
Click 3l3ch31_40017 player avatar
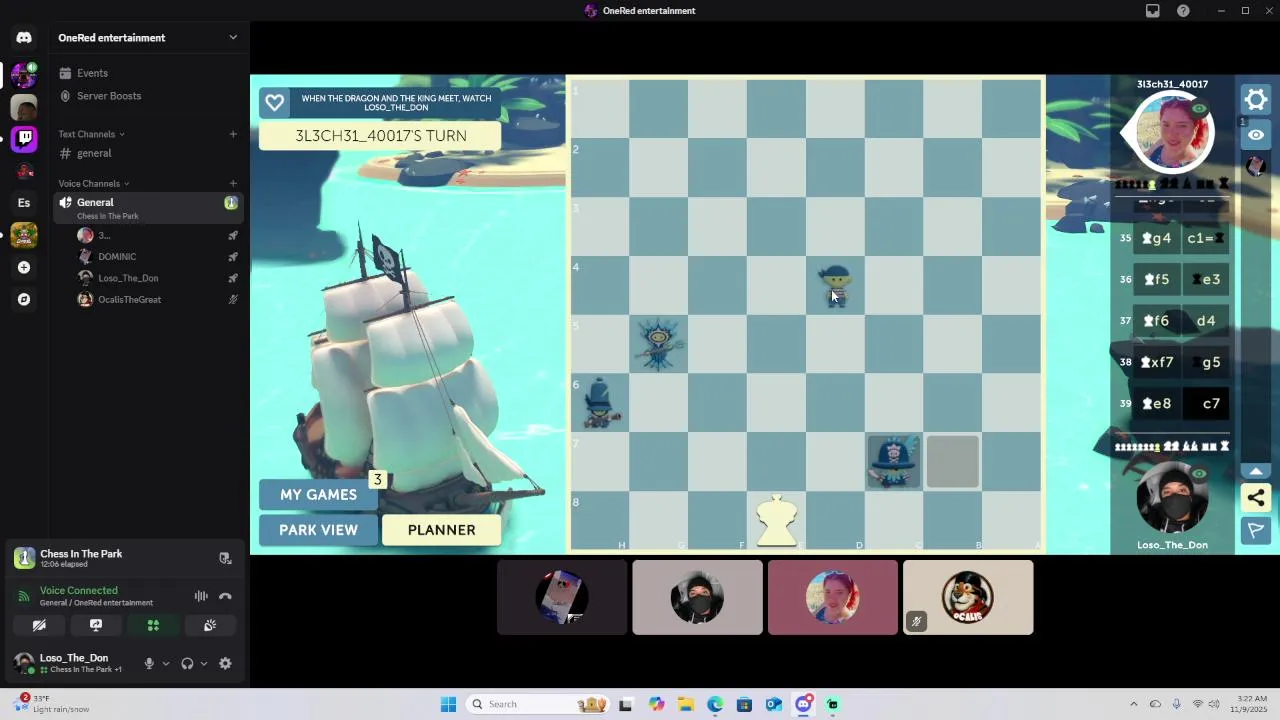(x=1172, y=131)
